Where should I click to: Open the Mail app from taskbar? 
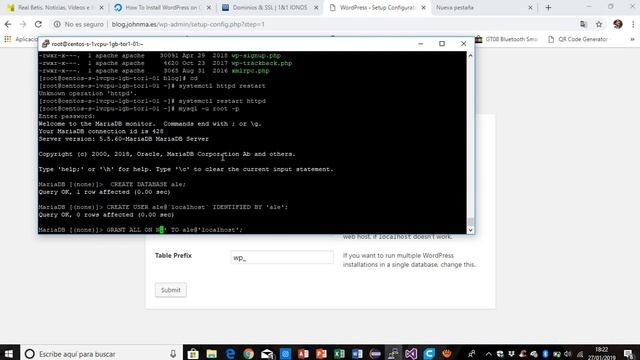(x=267, y=353)
